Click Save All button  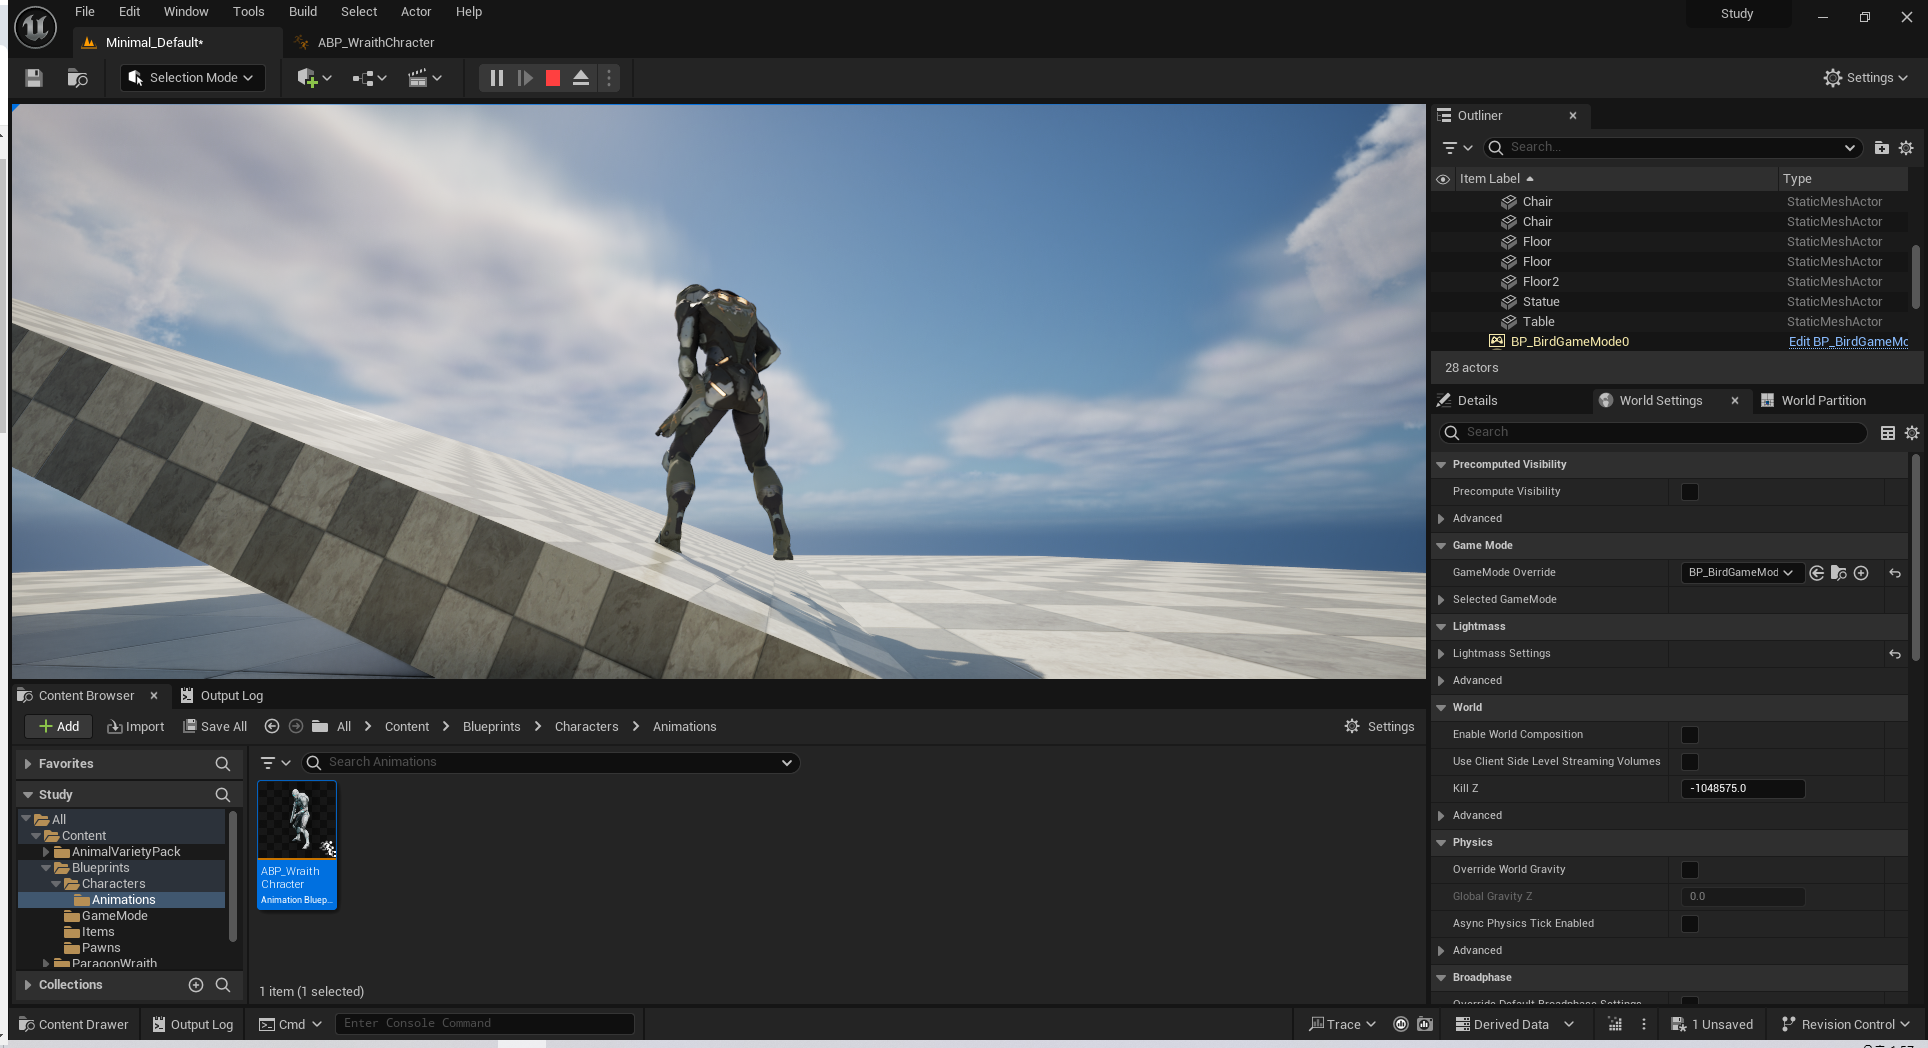coord(215,727)
